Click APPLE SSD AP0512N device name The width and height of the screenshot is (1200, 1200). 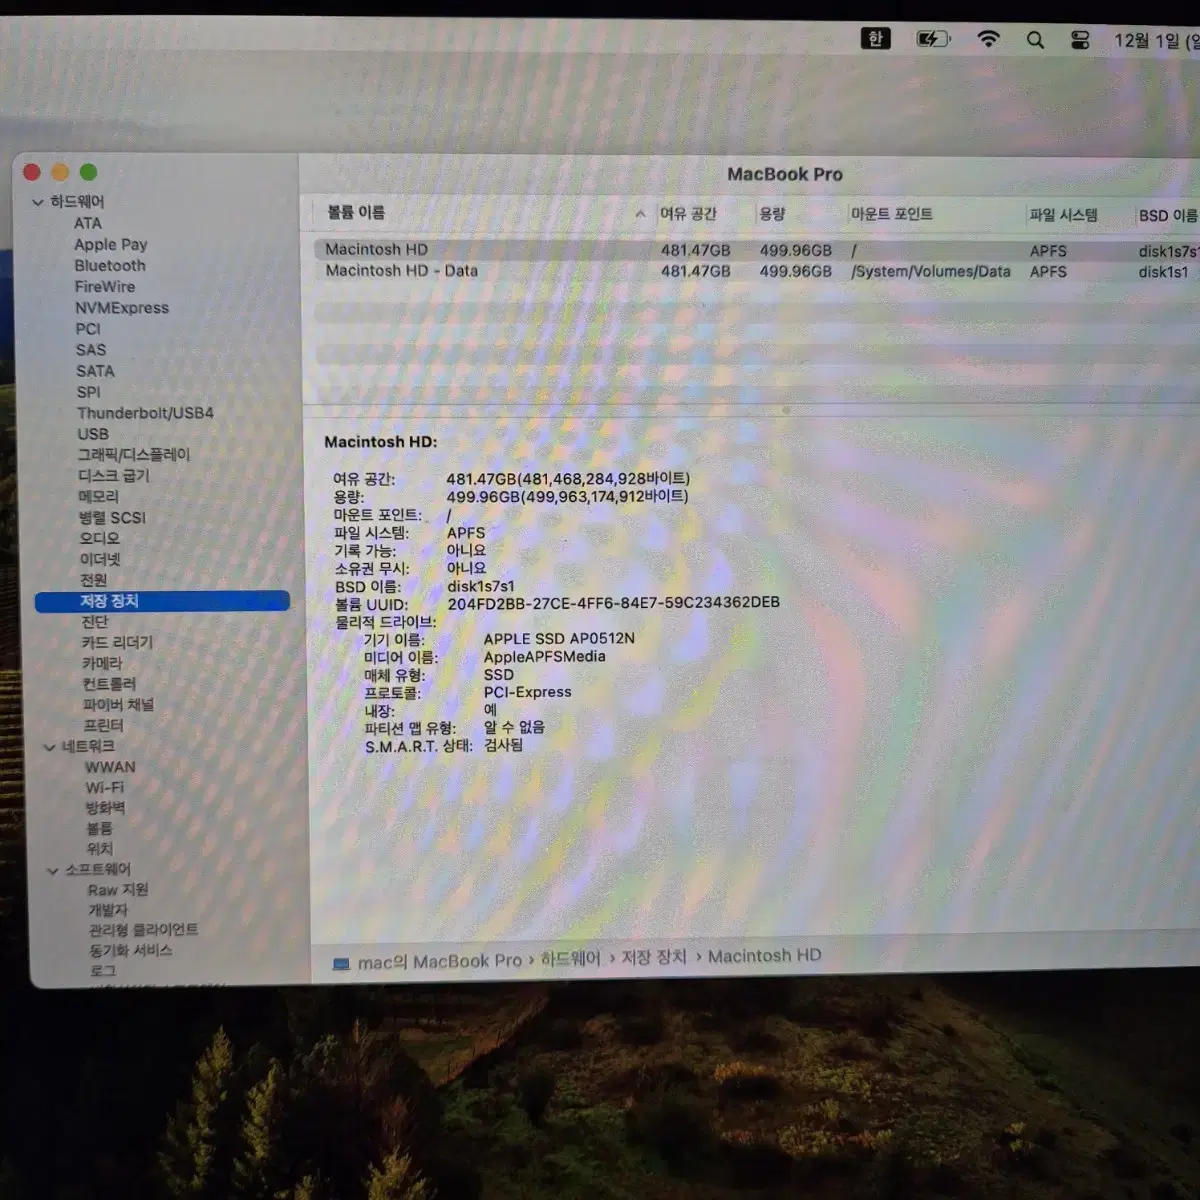click(x=559, y=638)
